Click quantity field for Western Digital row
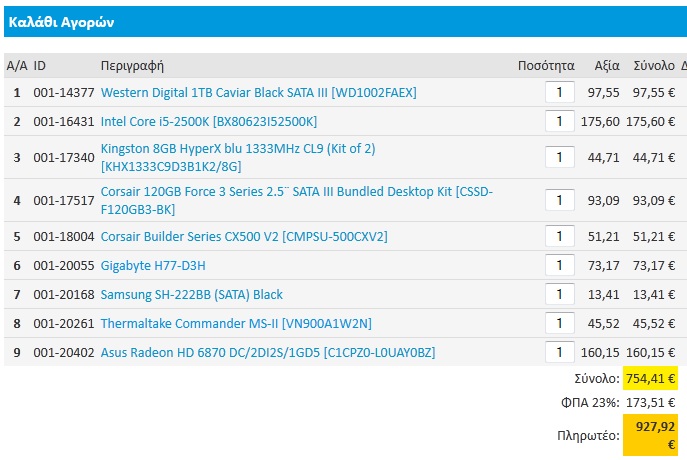687x460 pixels. (560, 92)
